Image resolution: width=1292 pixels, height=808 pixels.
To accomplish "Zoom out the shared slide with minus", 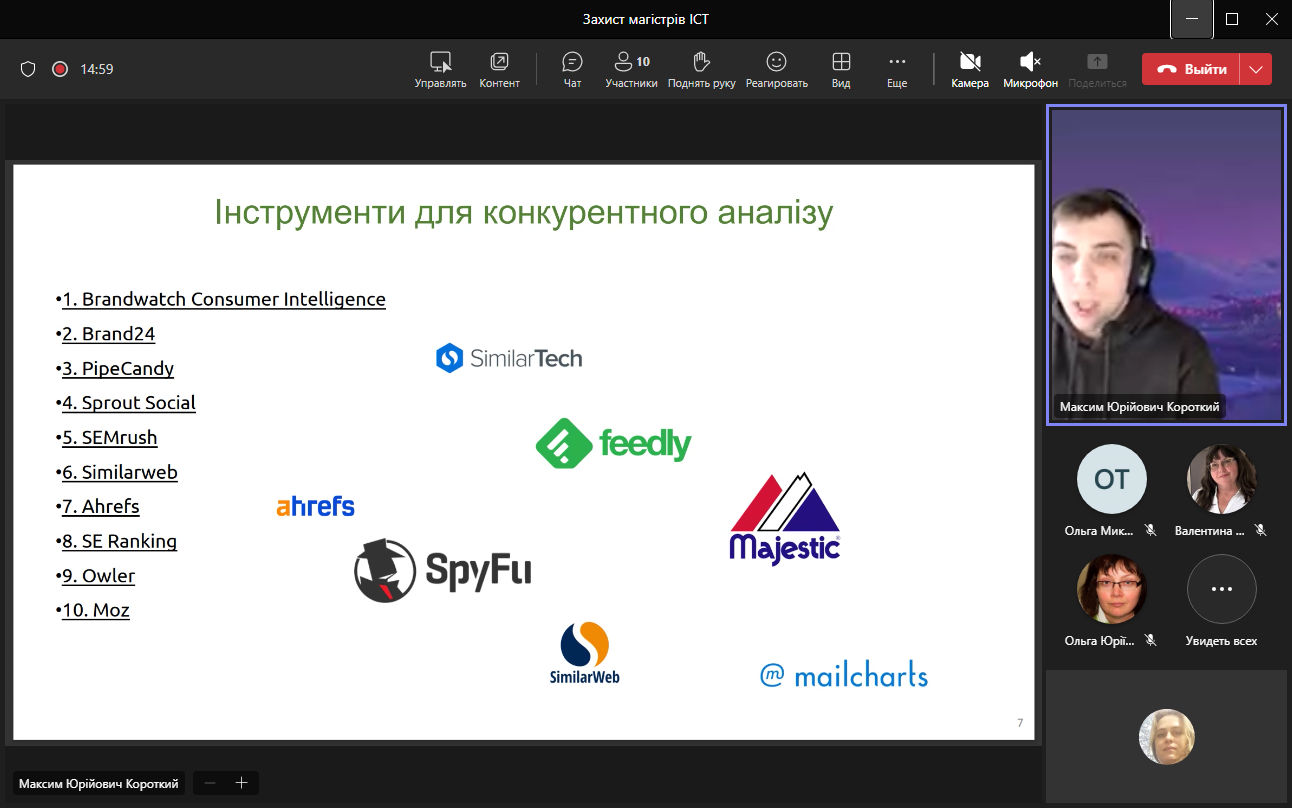I will (x=210, y=783).
